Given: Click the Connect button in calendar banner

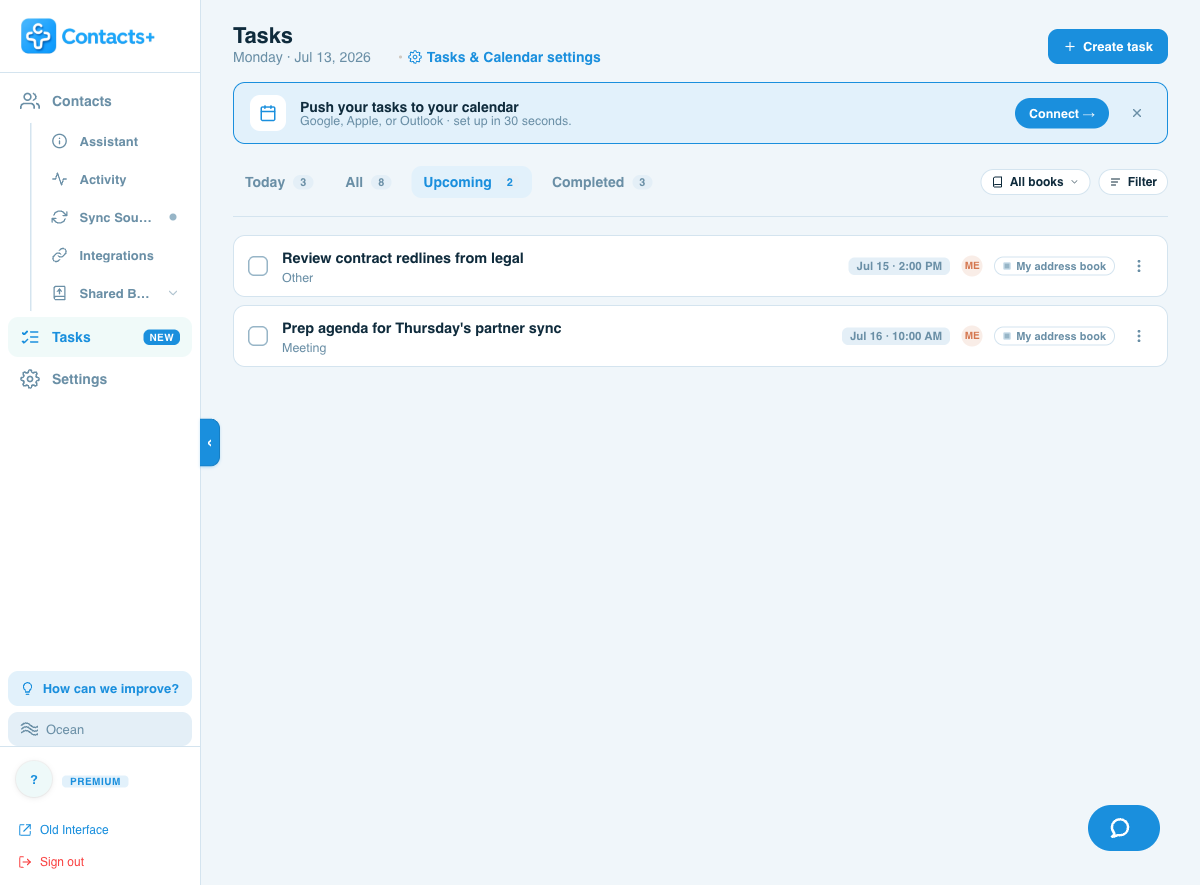Looking at the screenshot, I should (x=1062, y=113).
